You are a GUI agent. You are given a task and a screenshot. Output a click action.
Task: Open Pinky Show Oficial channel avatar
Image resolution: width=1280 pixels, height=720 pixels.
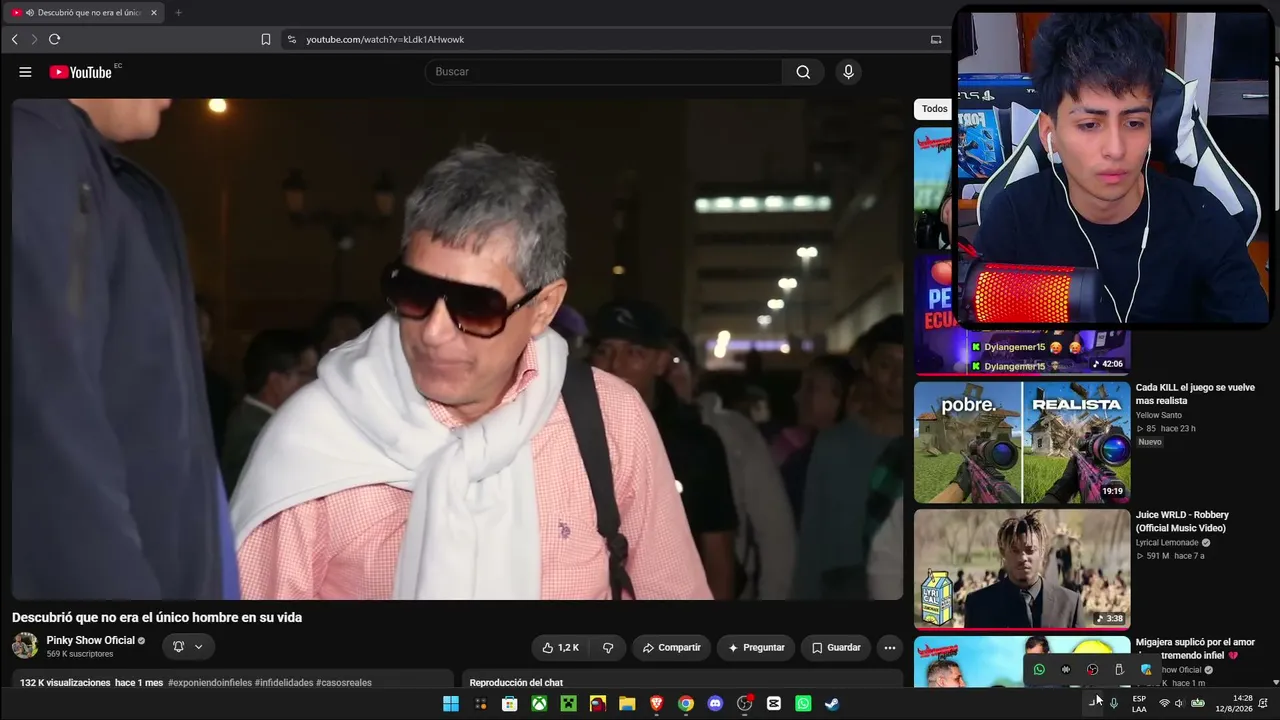[x=25, y=646]
